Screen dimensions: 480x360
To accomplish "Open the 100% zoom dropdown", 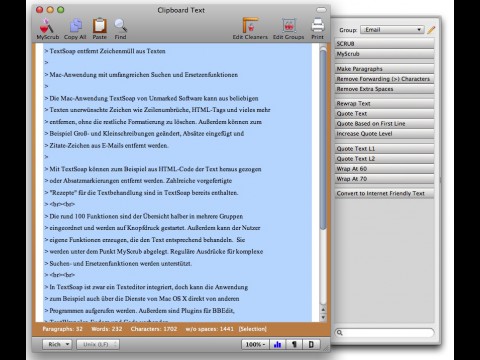I will [x=255, y=344].
